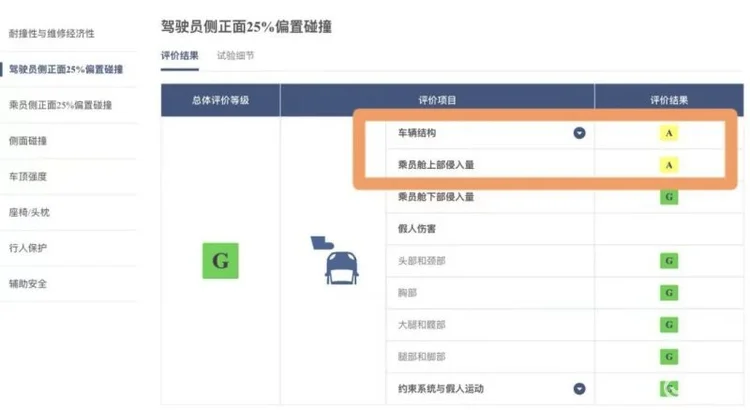Image resolution: width=750 pixels, height=410 pixels.
Task: Click the 乘员舱上部侵入量 label
Action: [436, 165]
